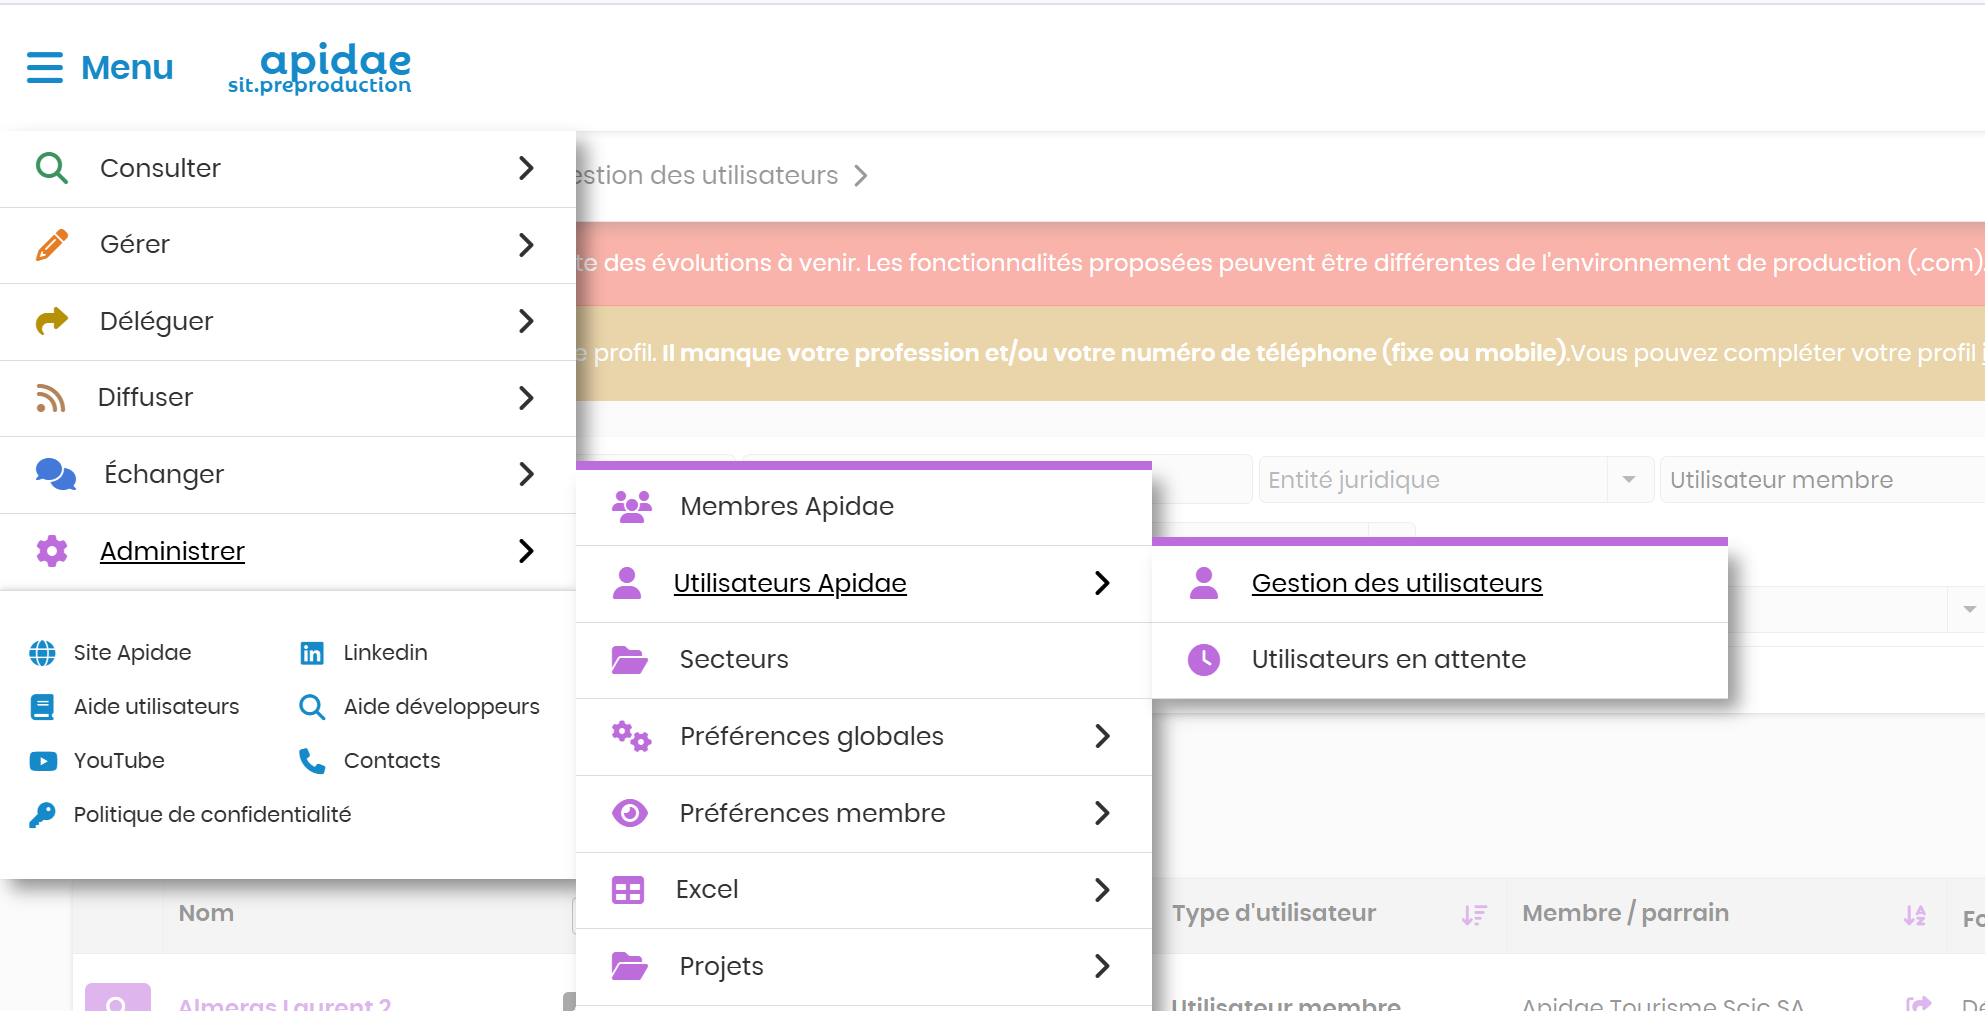This screenshot has height=1011, width=1985.
Task: Choose Secteurs from the submenu
Action: point(864,660)
